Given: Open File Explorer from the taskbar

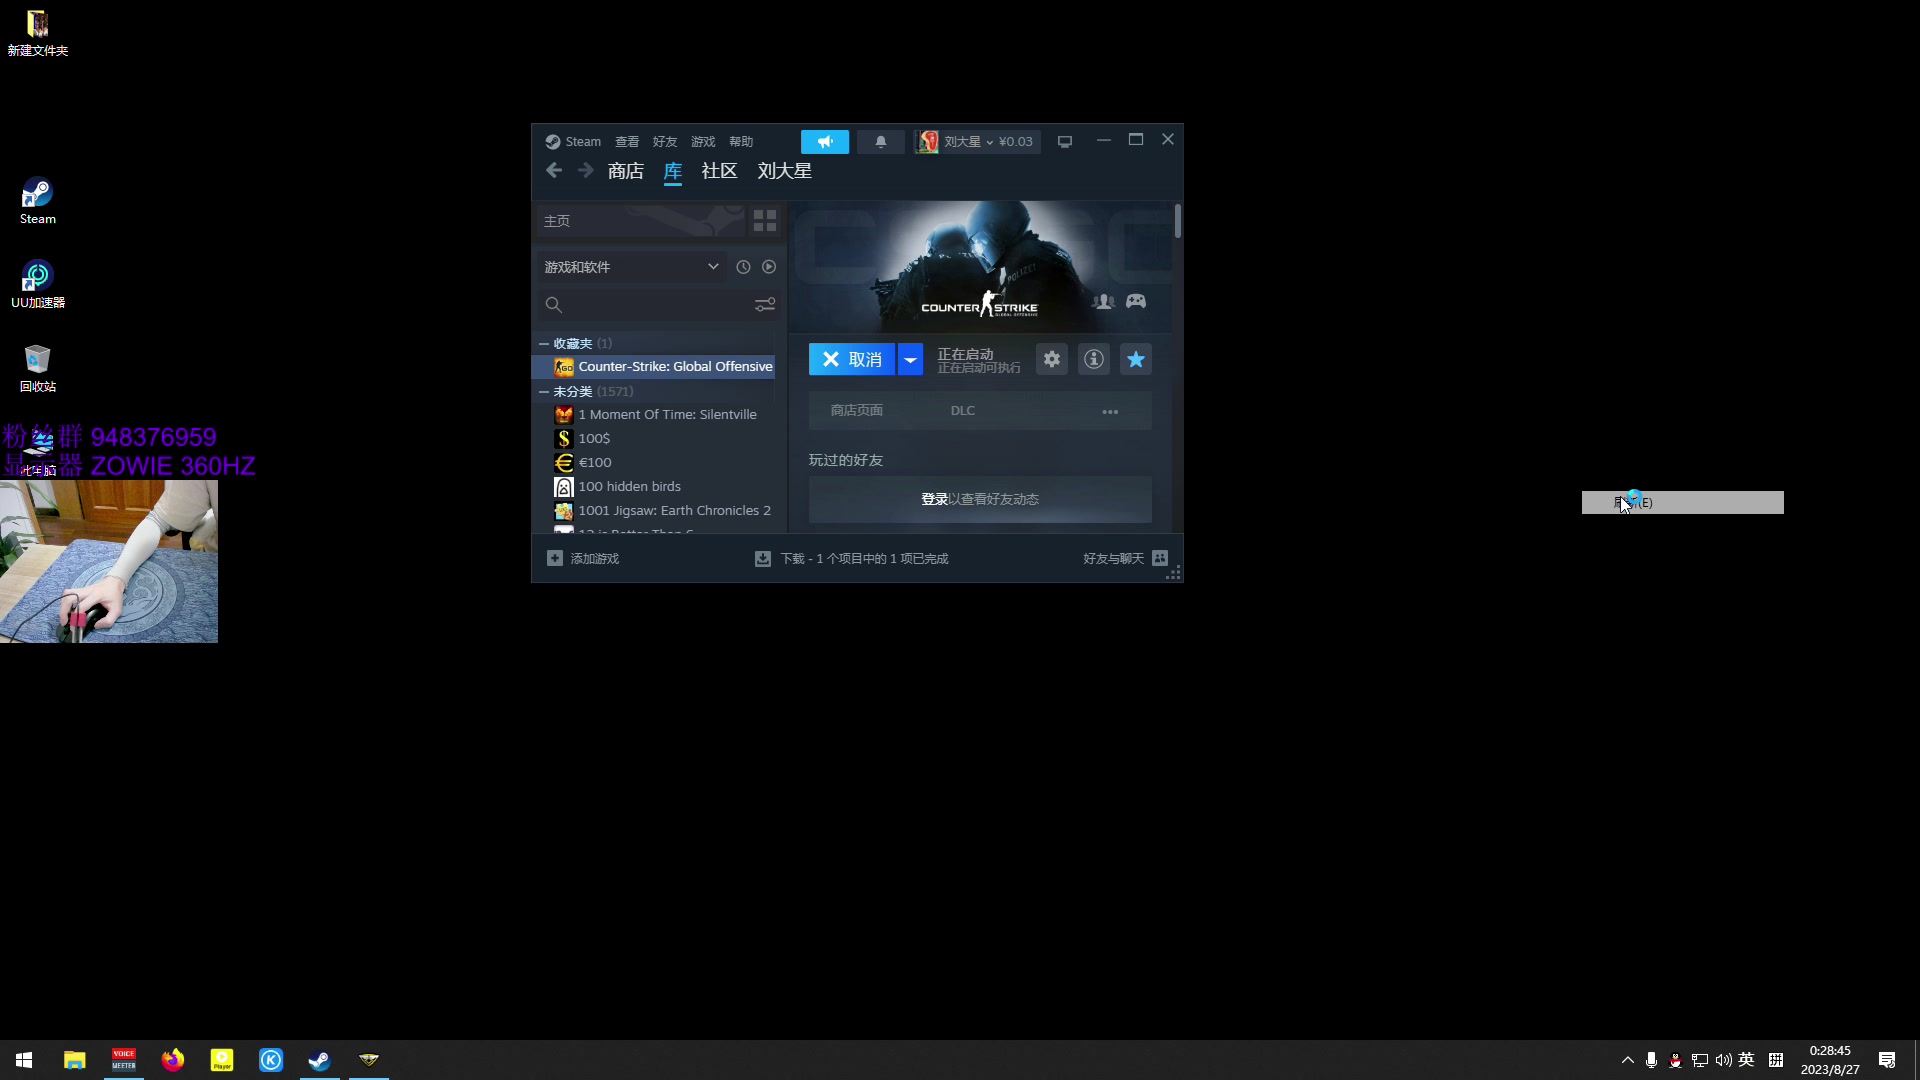Looking at the screenshot, I should [75, 1060].
